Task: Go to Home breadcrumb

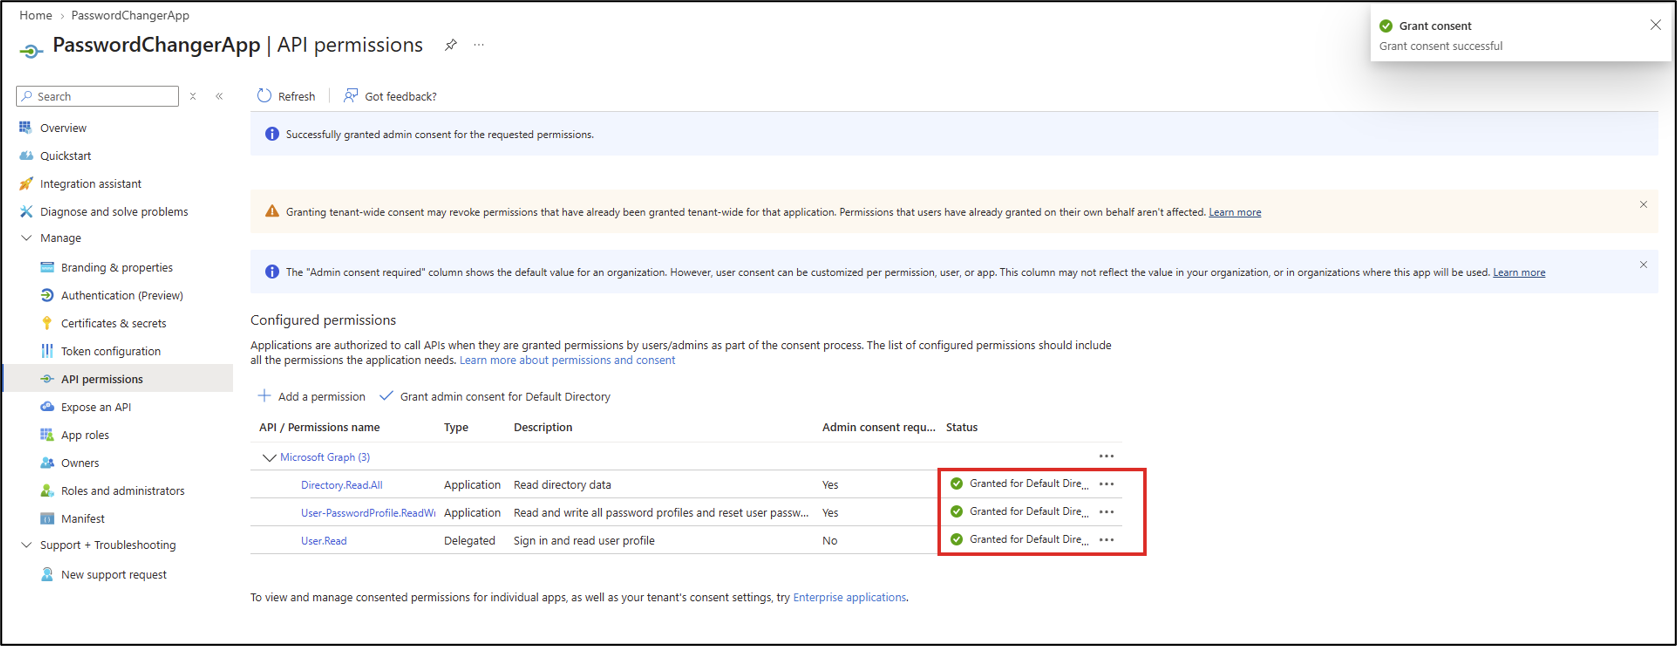Action: pos(35,15)
